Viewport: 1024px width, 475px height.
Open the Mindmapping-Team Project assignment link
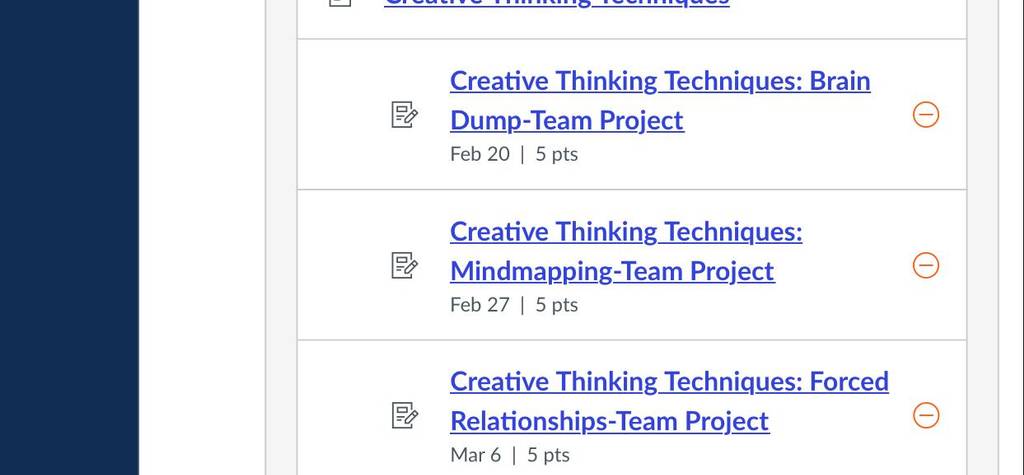(626, 251)
